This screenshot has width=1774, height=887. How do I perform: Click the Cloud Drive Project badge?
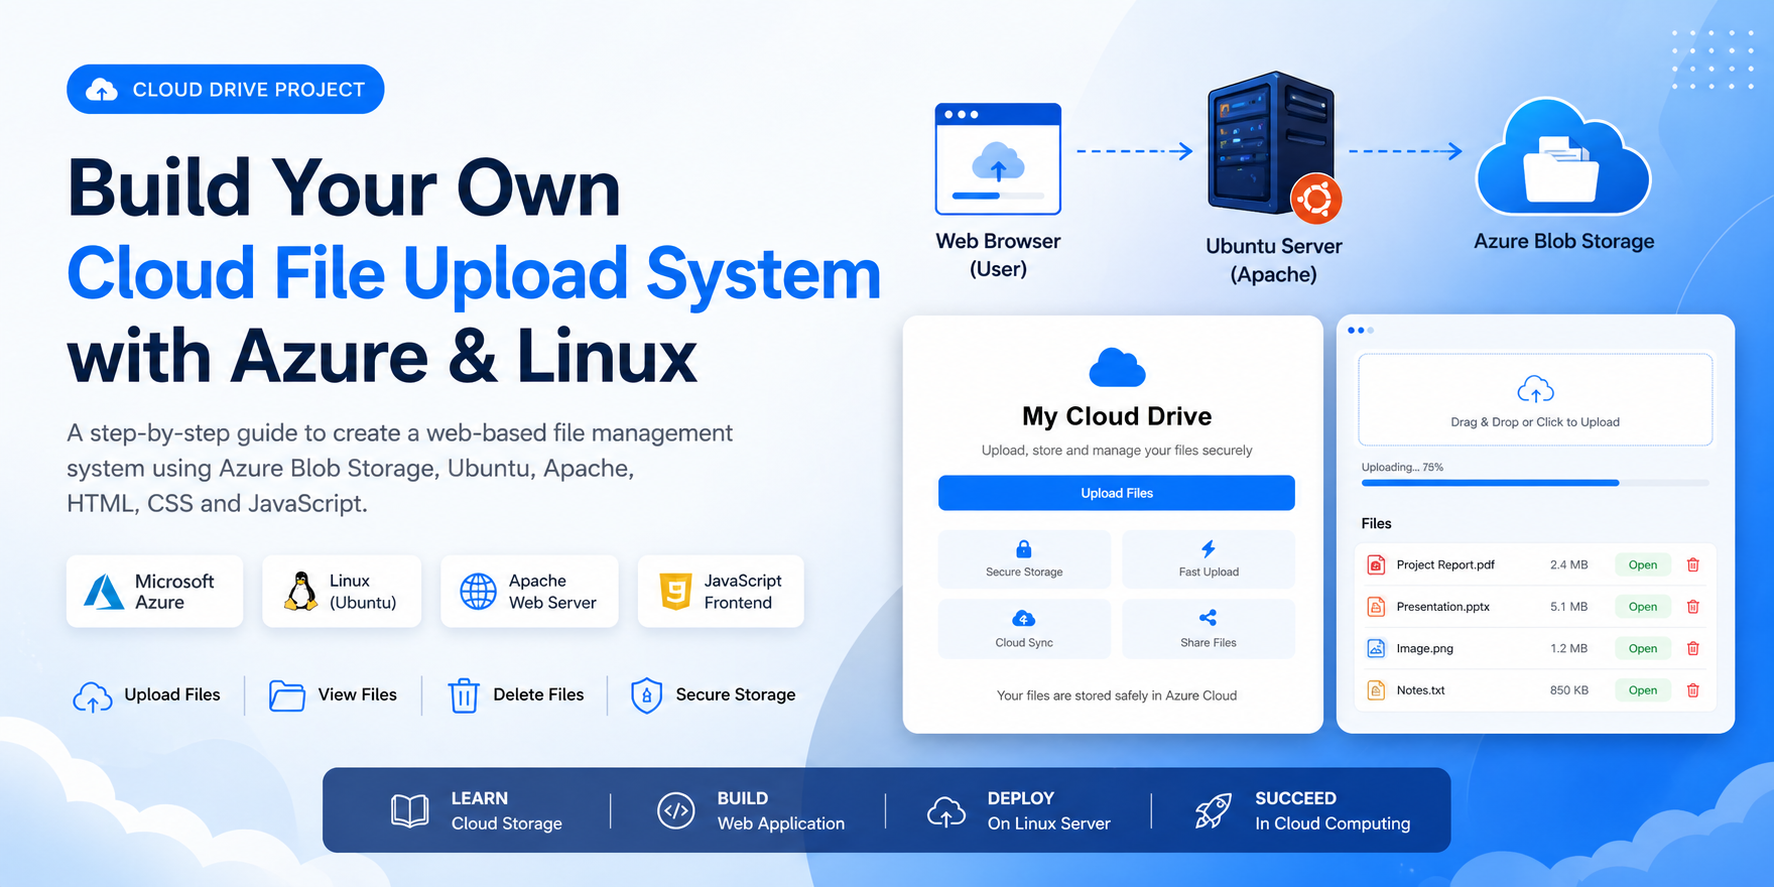pos(226,89)
